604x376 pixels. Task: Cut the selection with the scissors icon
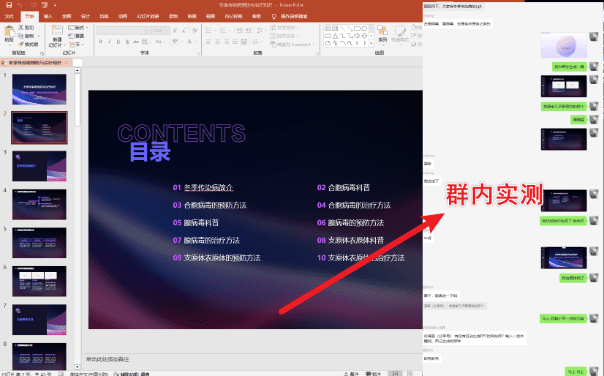coord(26,28)
